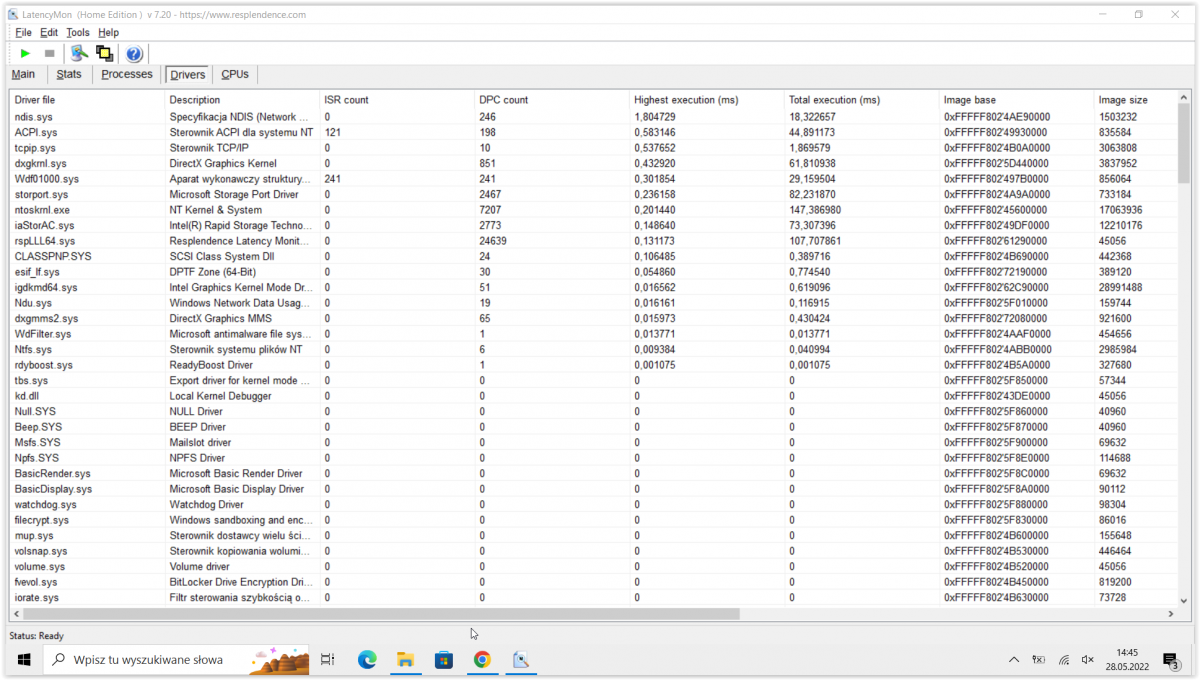Open the Wi-Fi network tray icon
Viewport: 1200px width, 680px height.
(x=1064, y=660)
